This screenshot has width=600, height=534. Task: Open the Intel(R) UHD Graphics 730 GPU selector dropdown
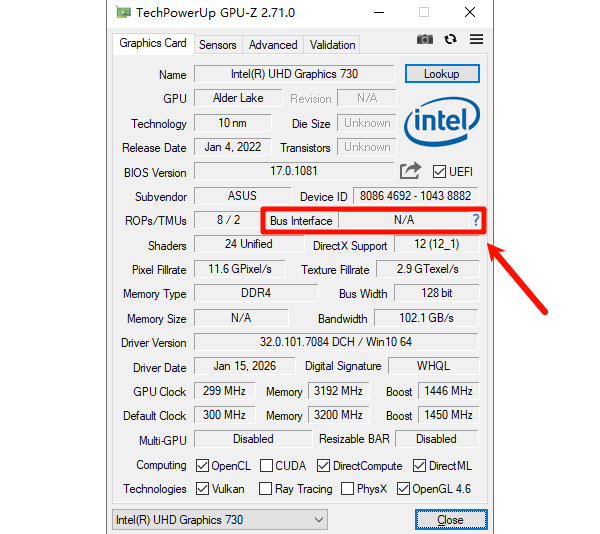coord(220,520)
